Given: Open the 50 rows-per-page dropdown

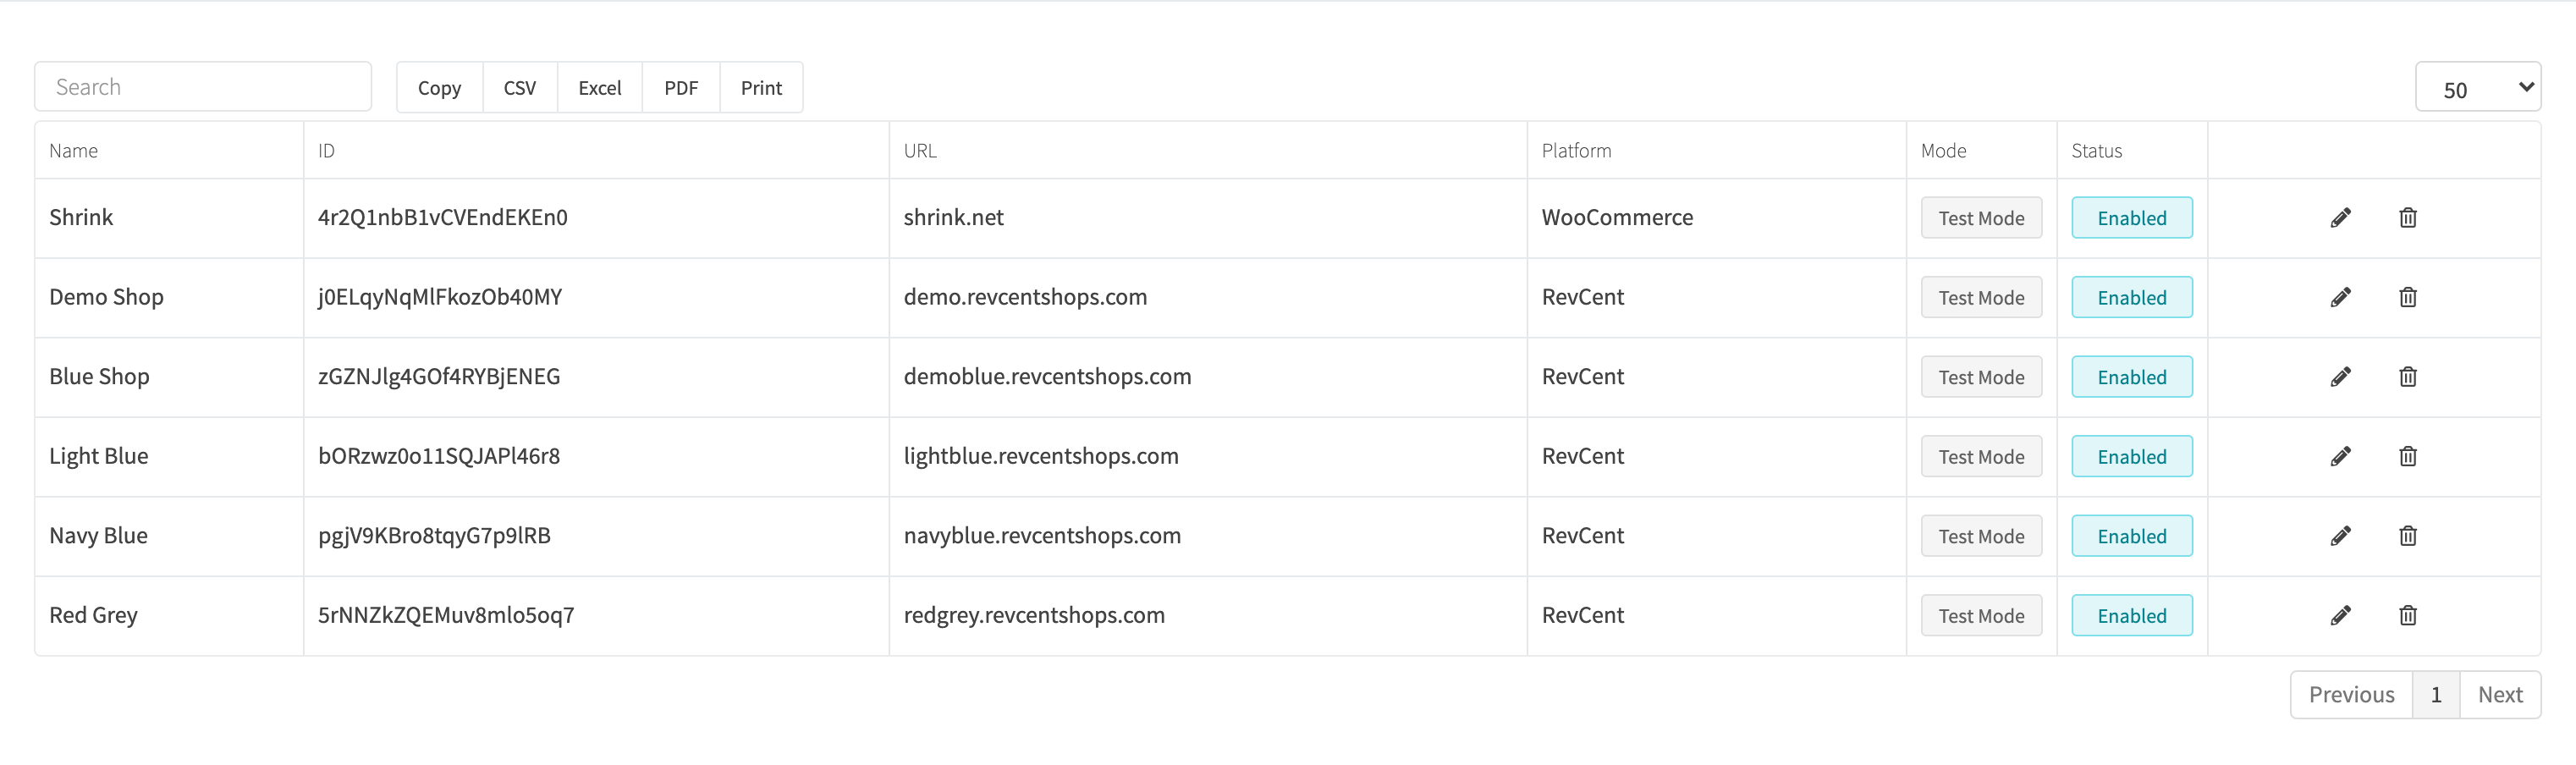Looking at the screenshot, I should click(x=2478, y=88).
